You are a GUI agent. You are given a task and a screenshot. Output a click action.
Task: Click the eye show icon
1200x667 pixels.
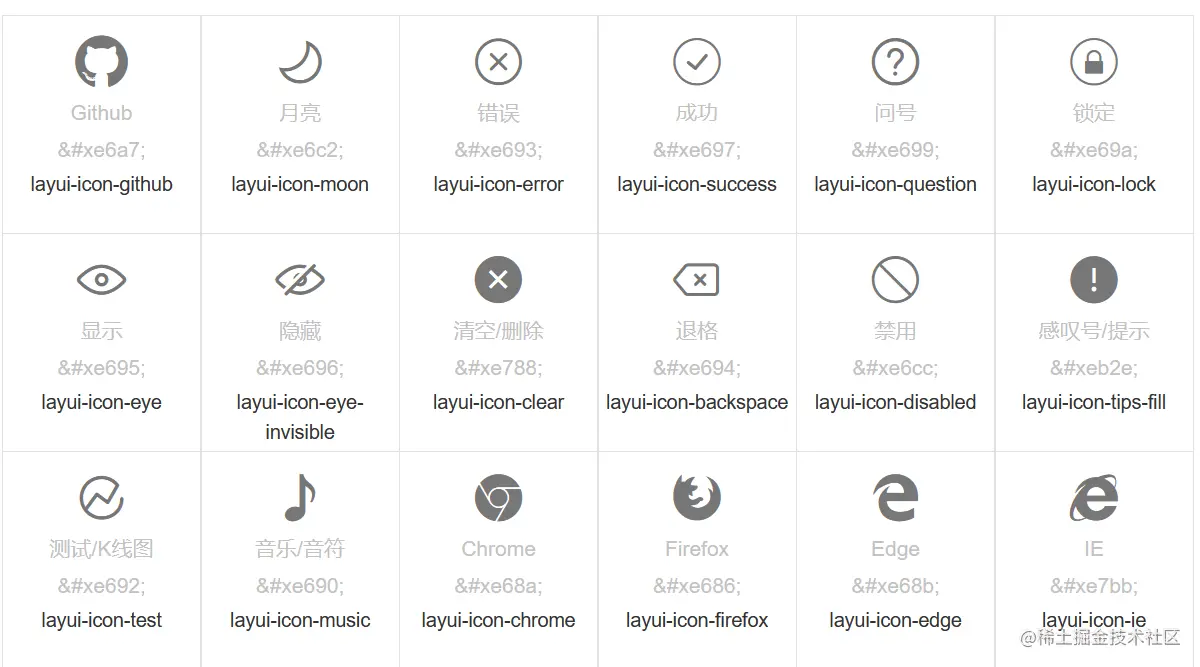coord(101,280)
